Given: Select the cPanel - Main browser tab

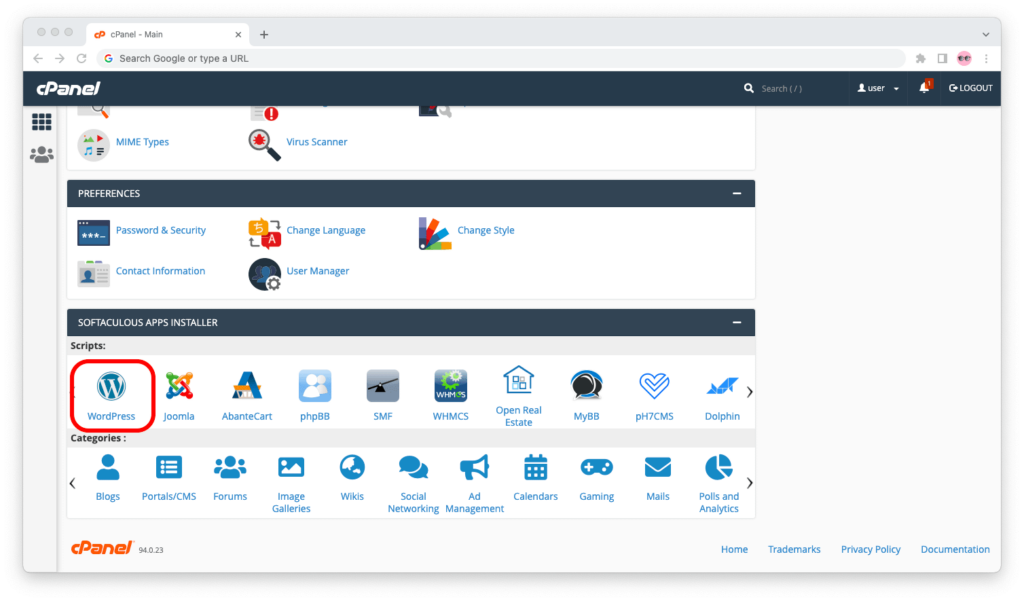Looking at the screenshot, I should click(x=167, y=35).
